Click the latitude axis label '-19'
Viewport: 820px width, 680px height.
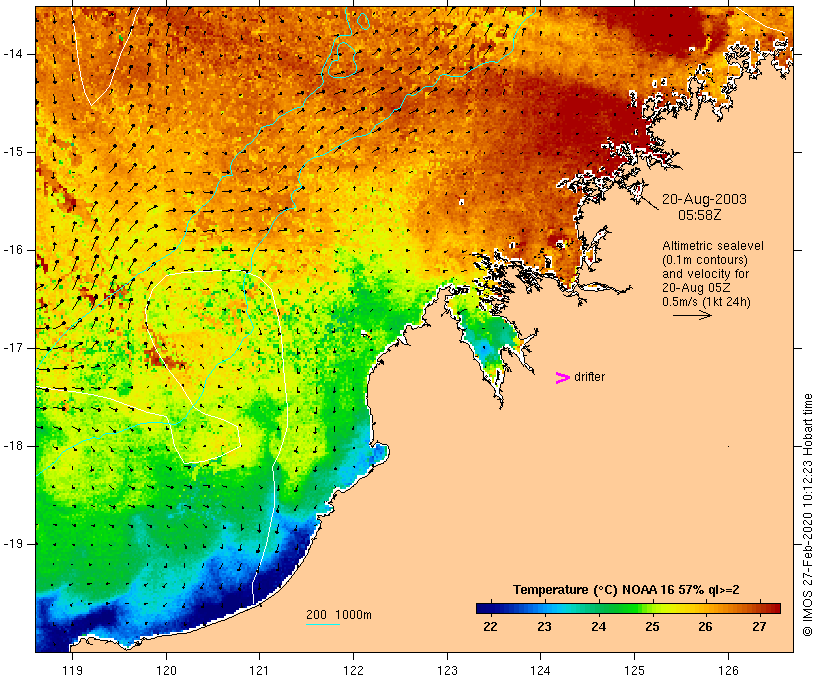[x=13, y=544]
